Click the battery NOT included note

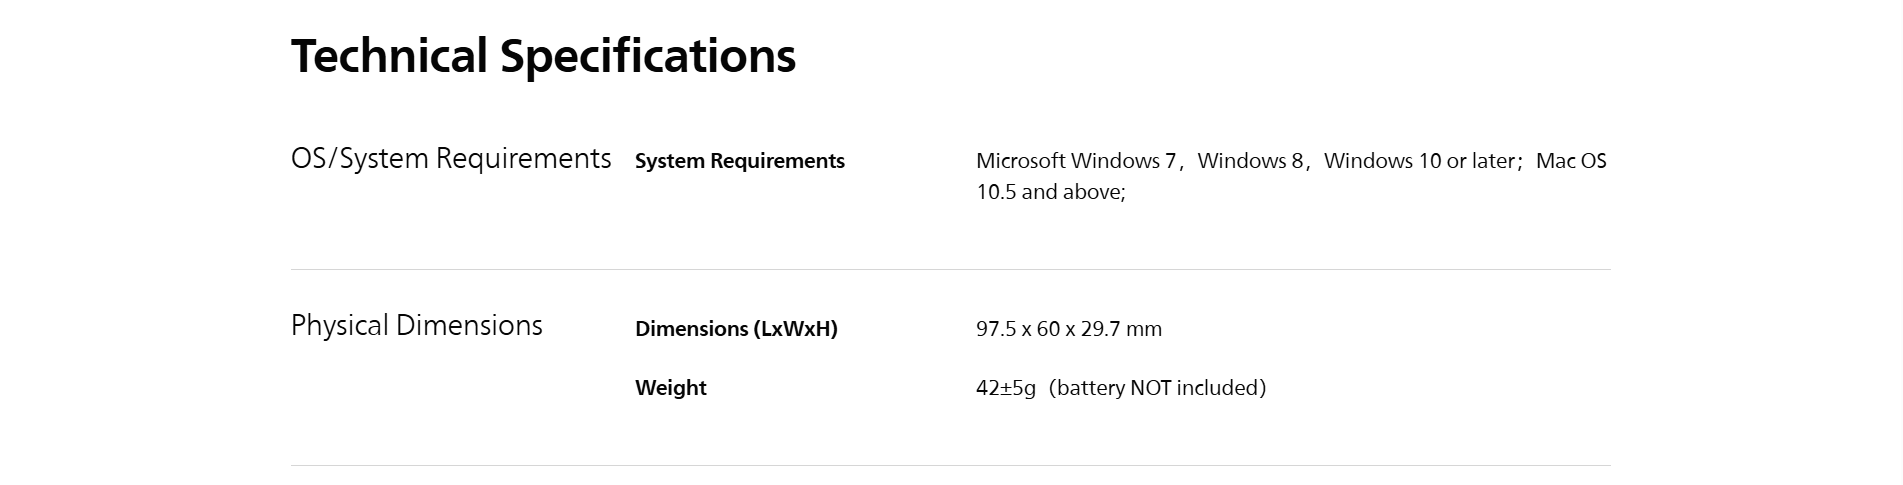pyautogui.click(x=1157, y=388)
